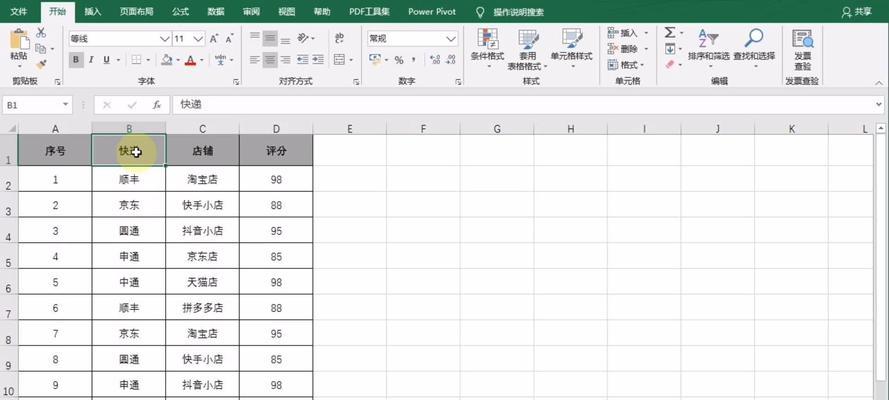
Task: Open the font settings dialog launcher
Action: click(236, 82)
